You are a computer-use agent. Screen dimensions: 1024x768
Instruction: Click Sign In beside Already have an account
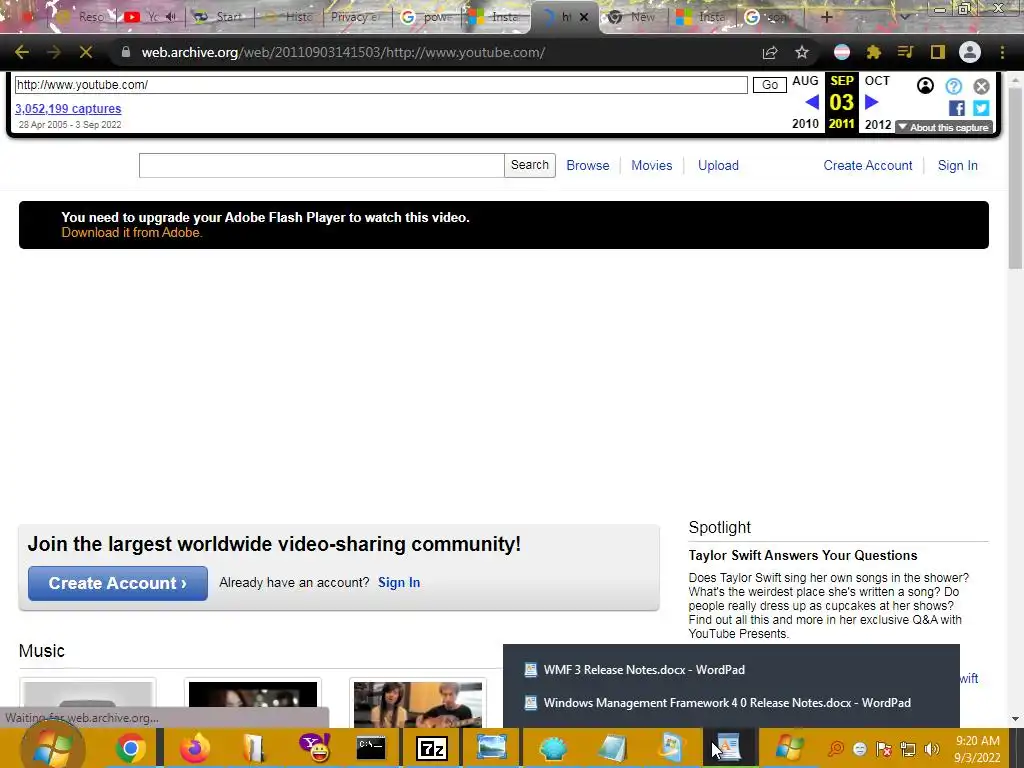(x=399, y=583)
